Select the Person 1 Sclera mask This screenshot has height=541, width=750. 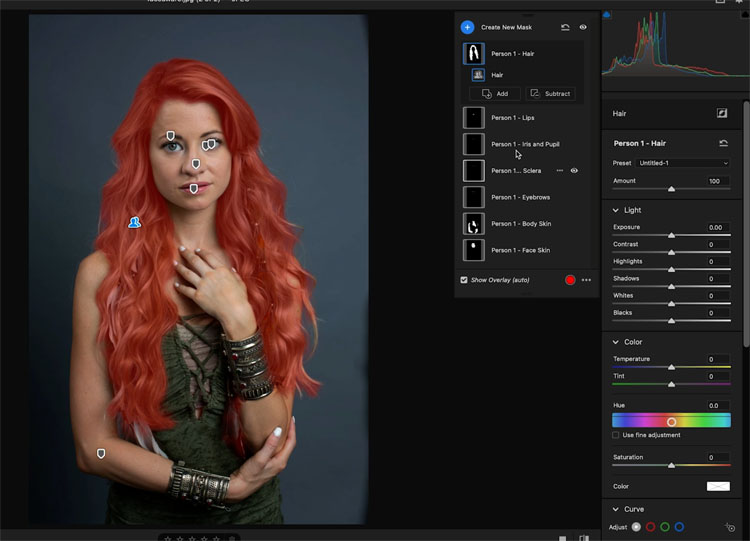516,171
